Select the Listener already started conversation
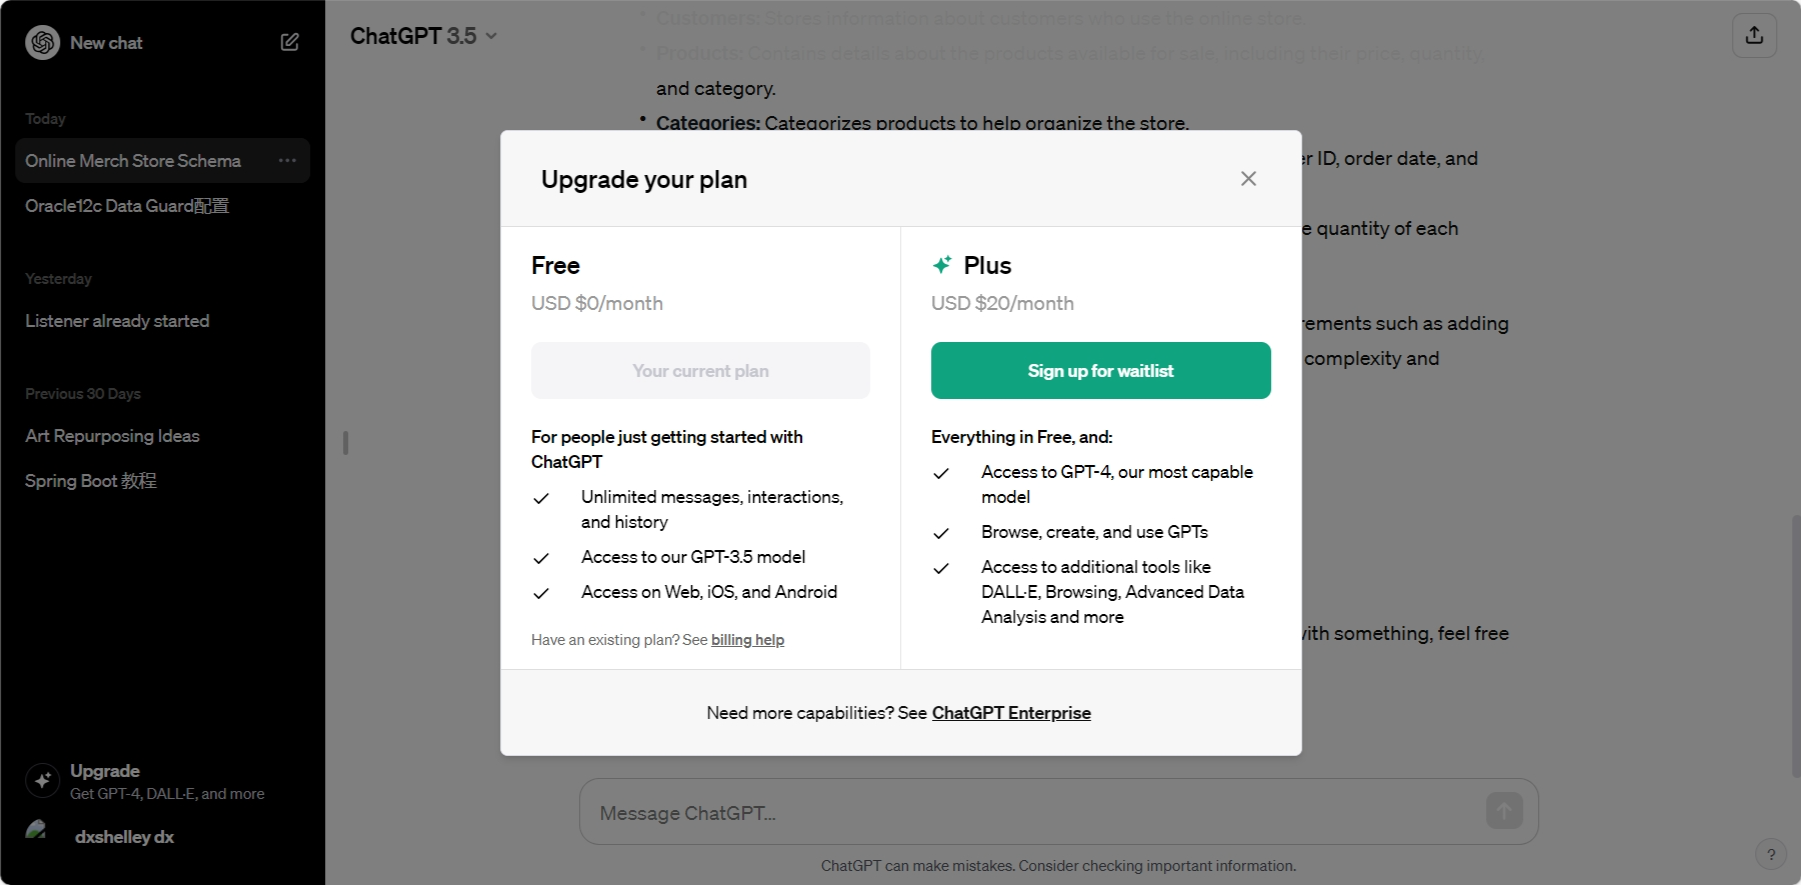Screen dimensions: 1801x885 pyautogui.click(x=117, y=320)
